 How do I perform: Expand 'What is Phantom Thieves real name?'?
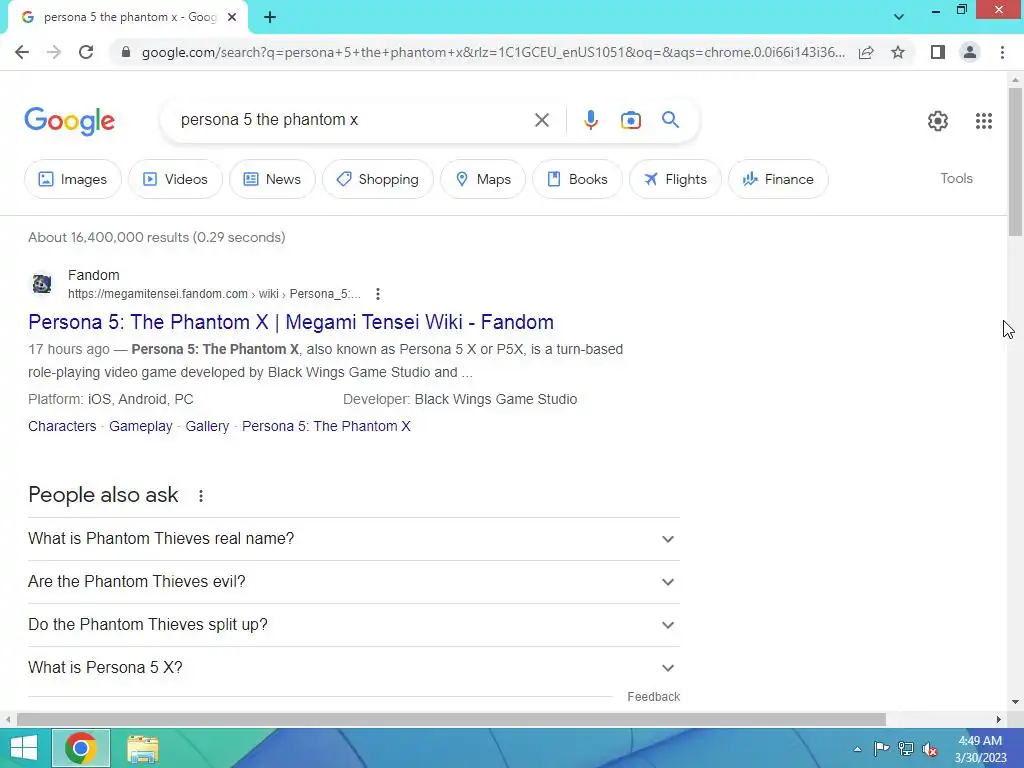tap(354, 539)
